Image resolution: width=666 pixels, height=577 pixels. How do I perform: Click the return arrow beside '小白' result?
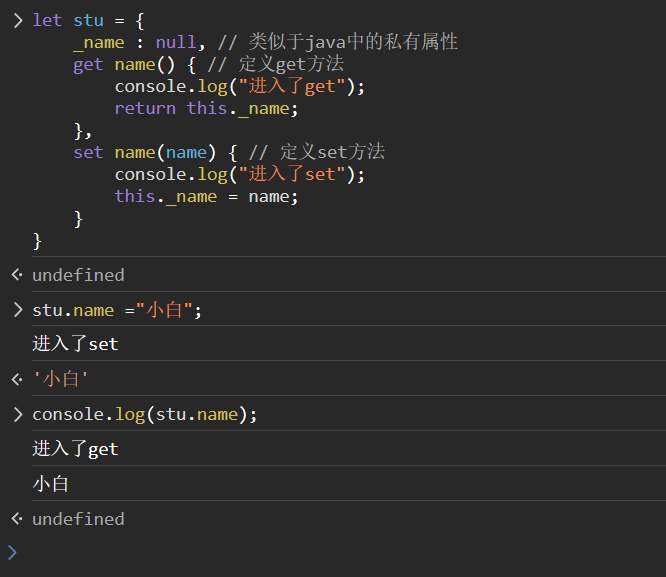tap(16, 379)
